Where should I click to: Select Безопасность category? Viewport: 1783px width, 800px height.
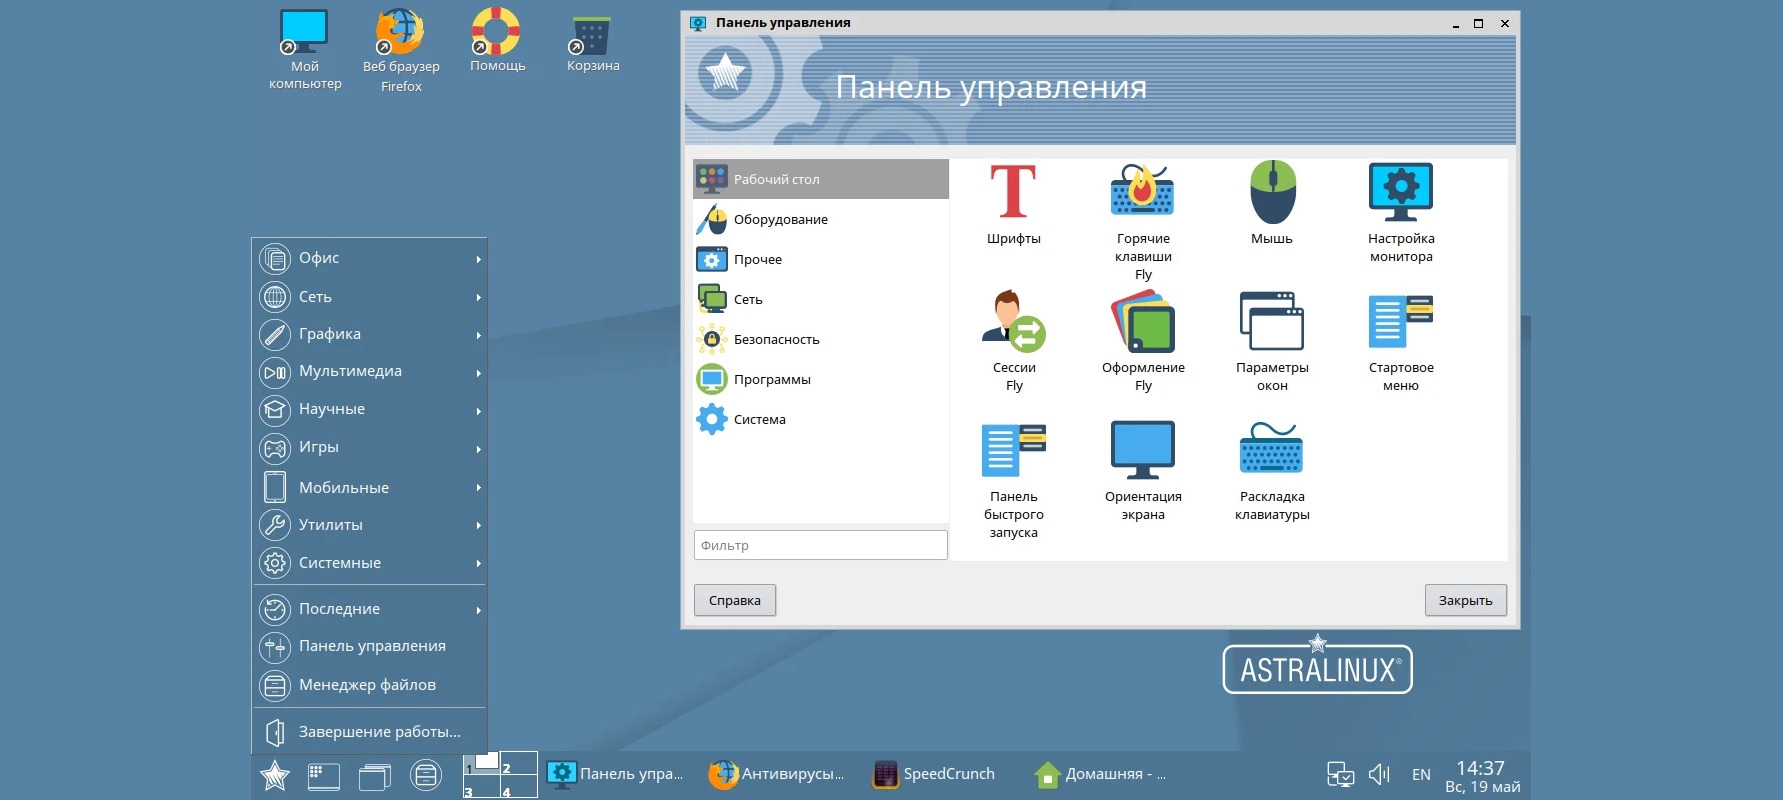click(820, 339)
